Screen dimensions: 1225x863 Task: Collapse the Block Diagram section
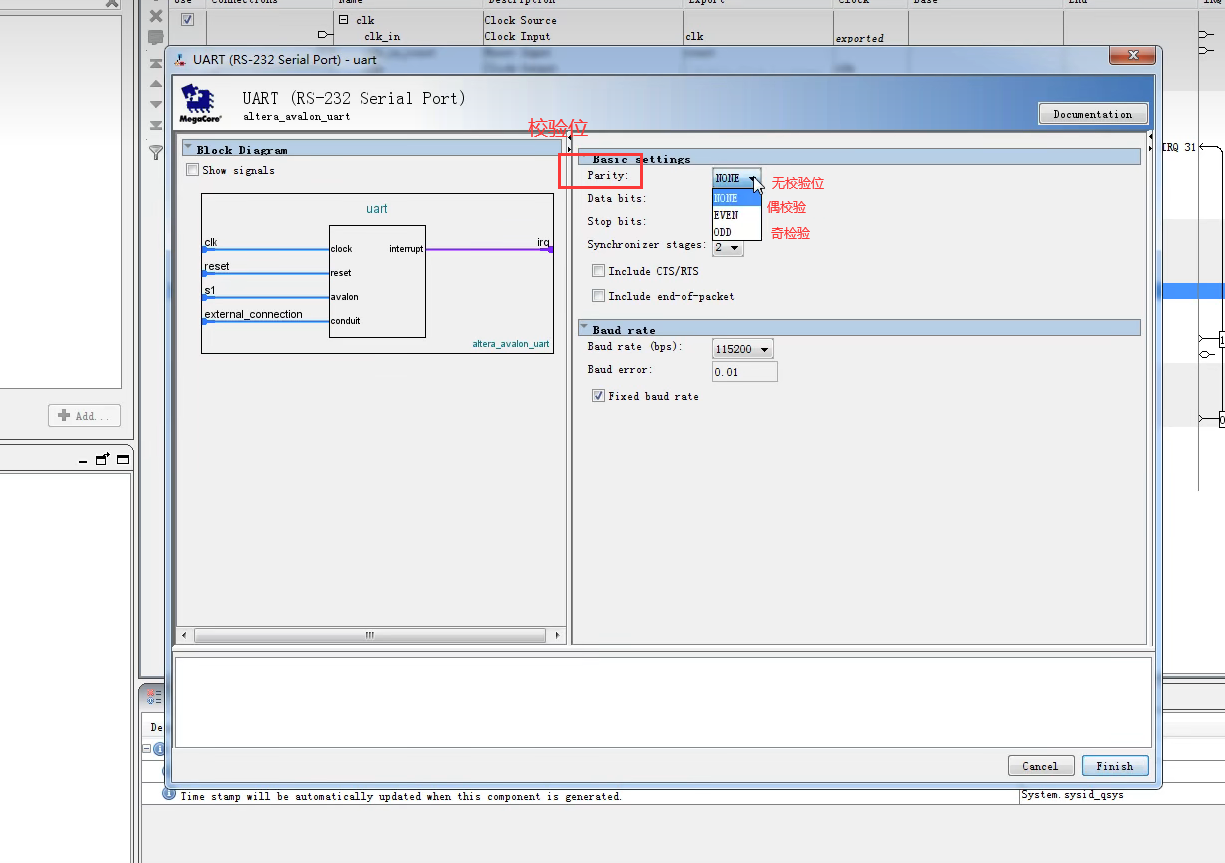coord(188,148)
